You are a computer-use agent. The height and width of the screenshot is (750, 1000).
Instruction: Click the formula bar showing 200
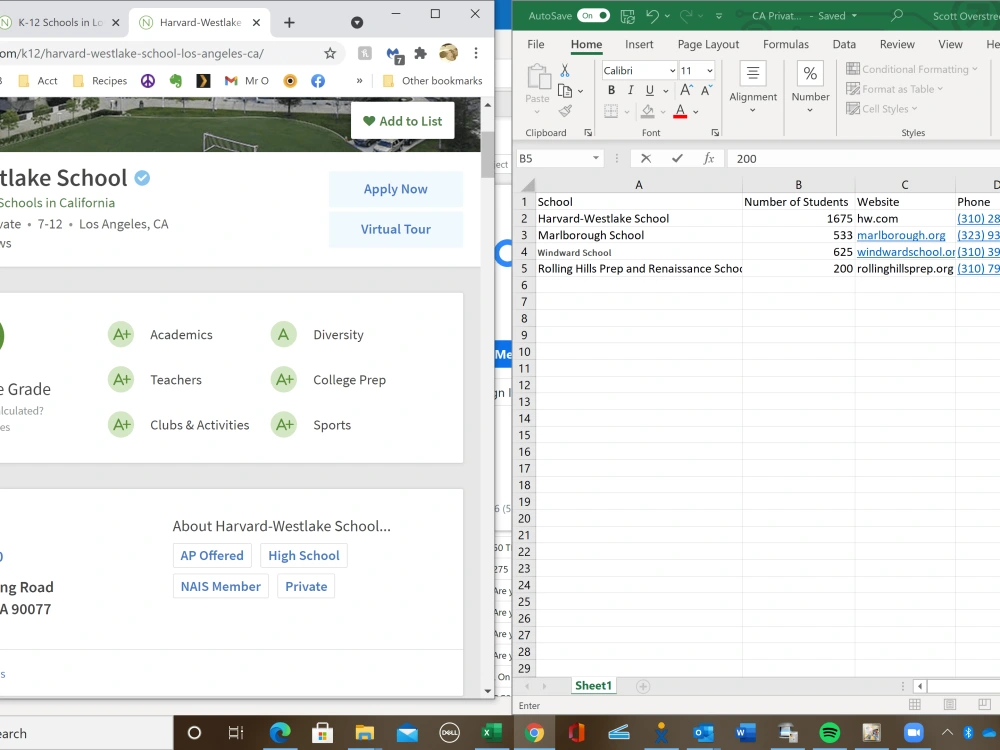click(864, 158)
